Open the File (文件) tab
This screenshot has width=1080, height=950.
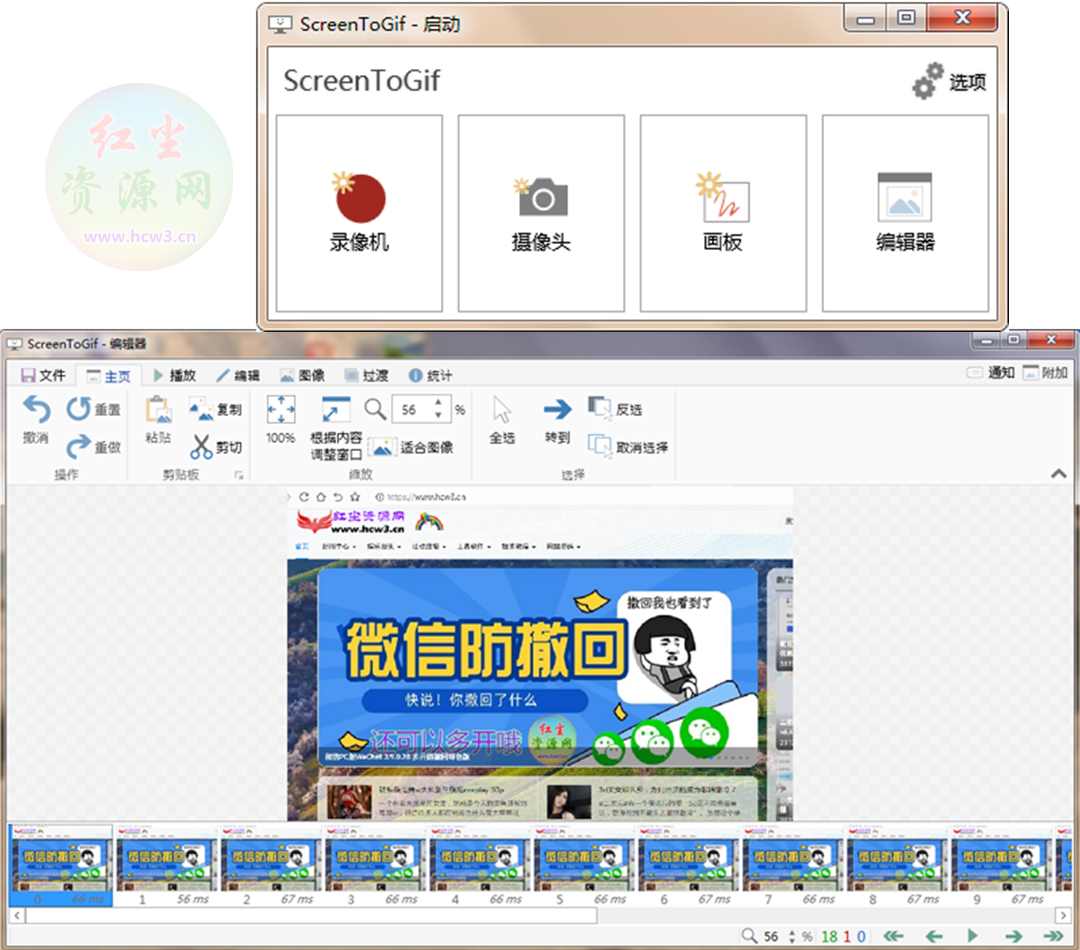(43, 375)
